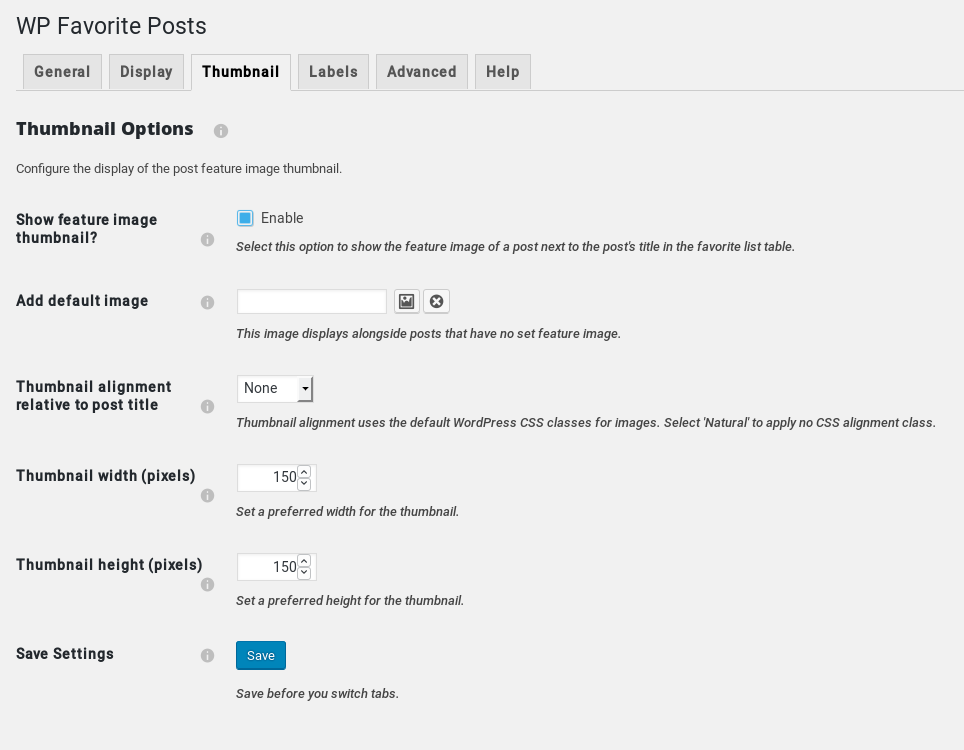Go to the Advanced tab
Screen dimensions: 964x750
[x=422, y=72]
